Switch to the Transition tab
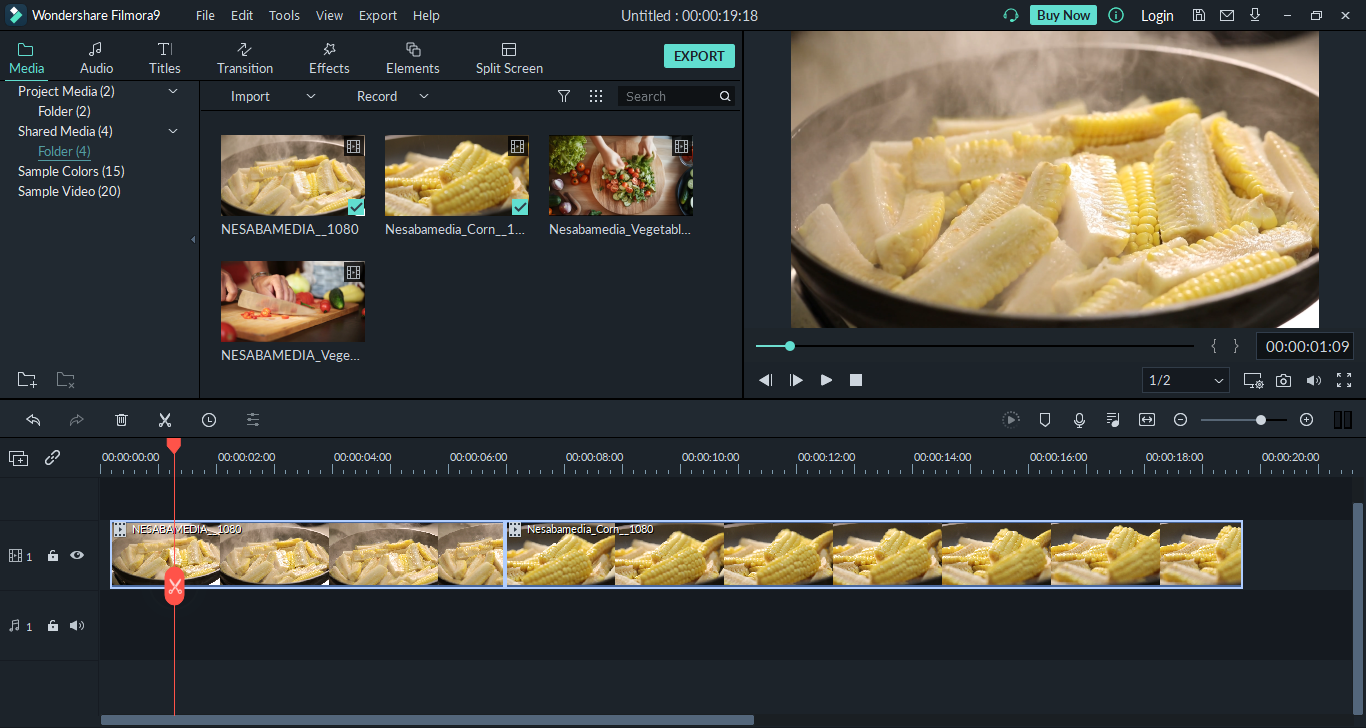The width and height of the screenshot is (1366, 728). pos(245,58)
